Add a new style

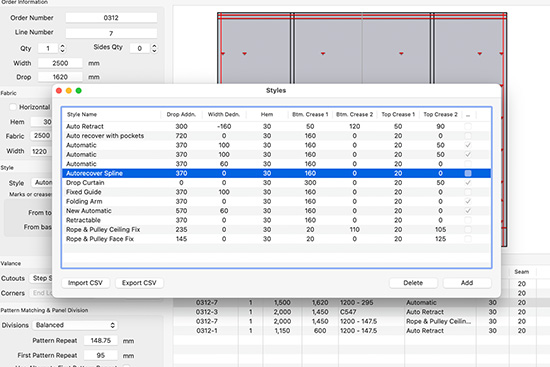tap(467, 283)
